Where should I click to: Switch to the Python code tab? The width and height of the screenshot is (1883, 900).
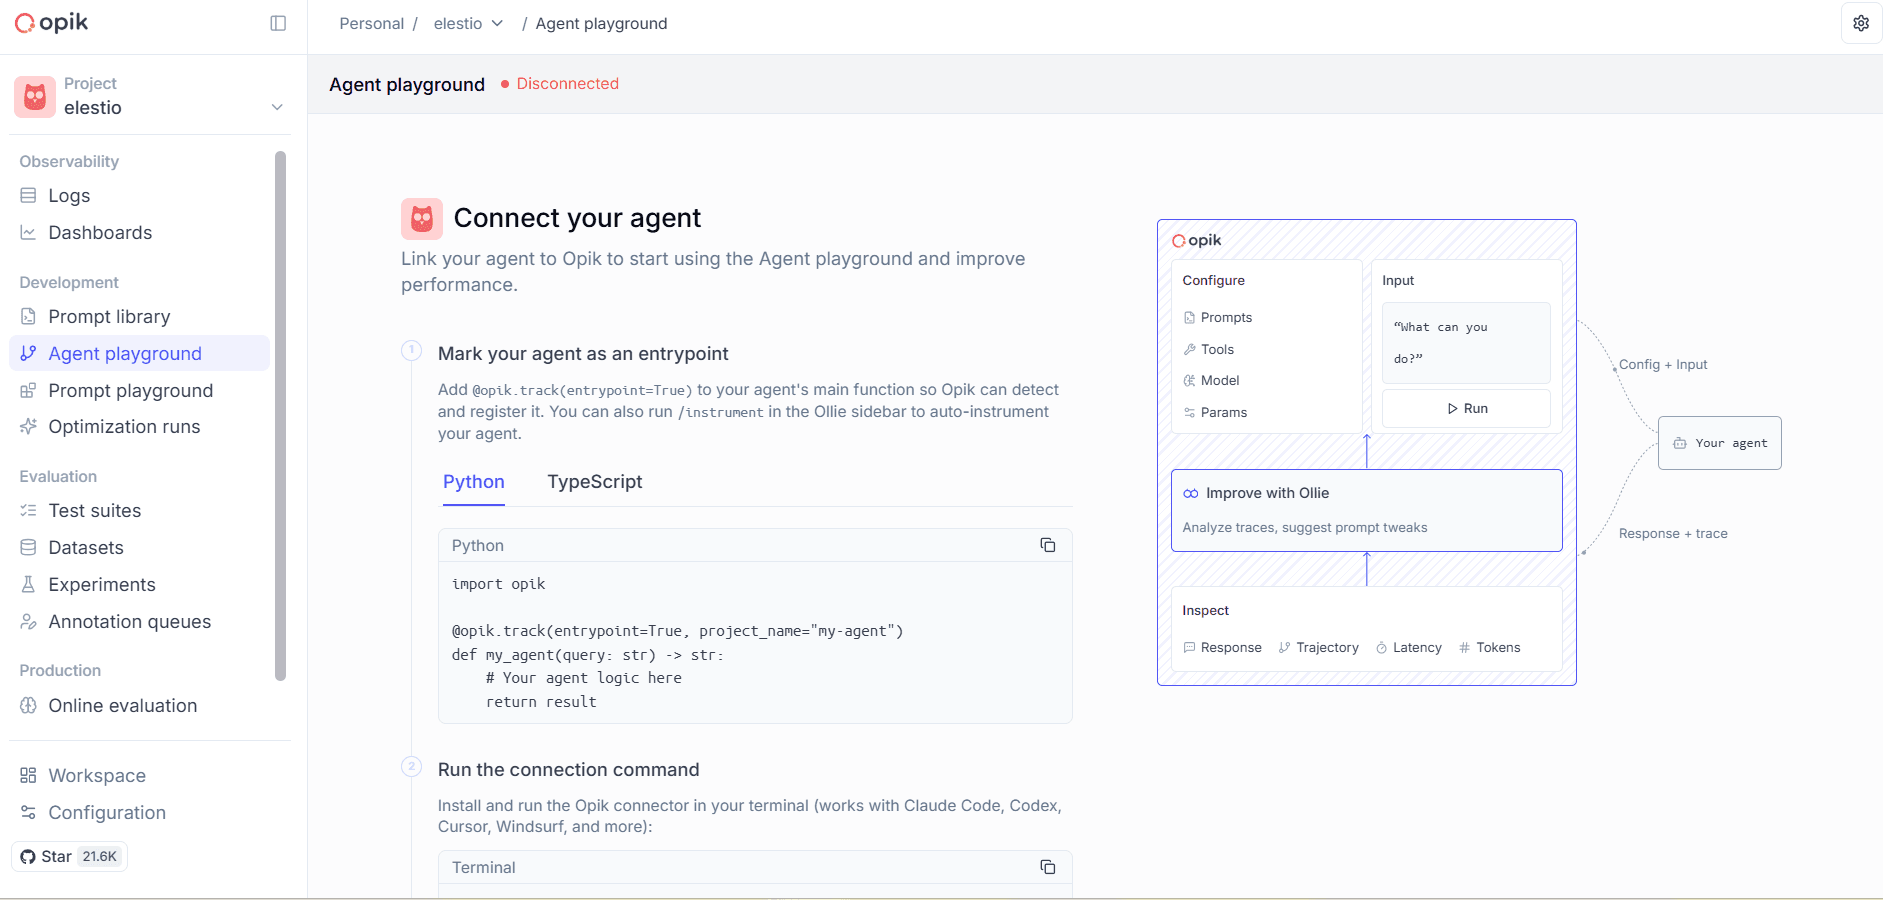474,482
